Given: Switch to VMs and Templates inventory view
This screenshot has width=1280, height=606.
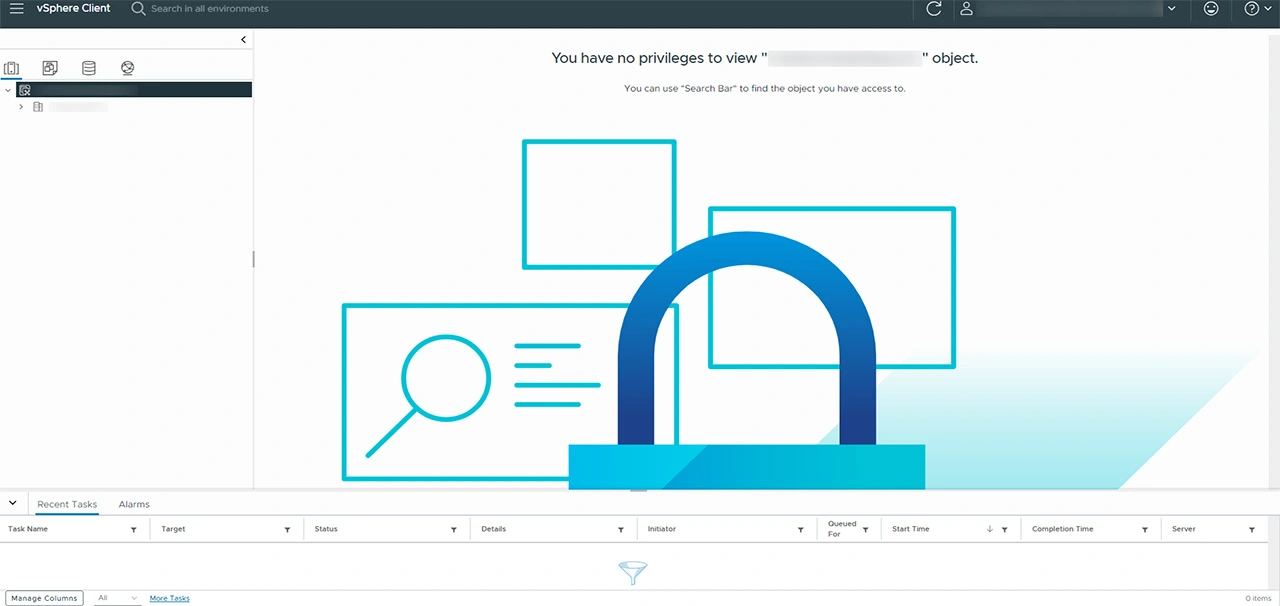Looking at the screenshot, I should (50, 68).
